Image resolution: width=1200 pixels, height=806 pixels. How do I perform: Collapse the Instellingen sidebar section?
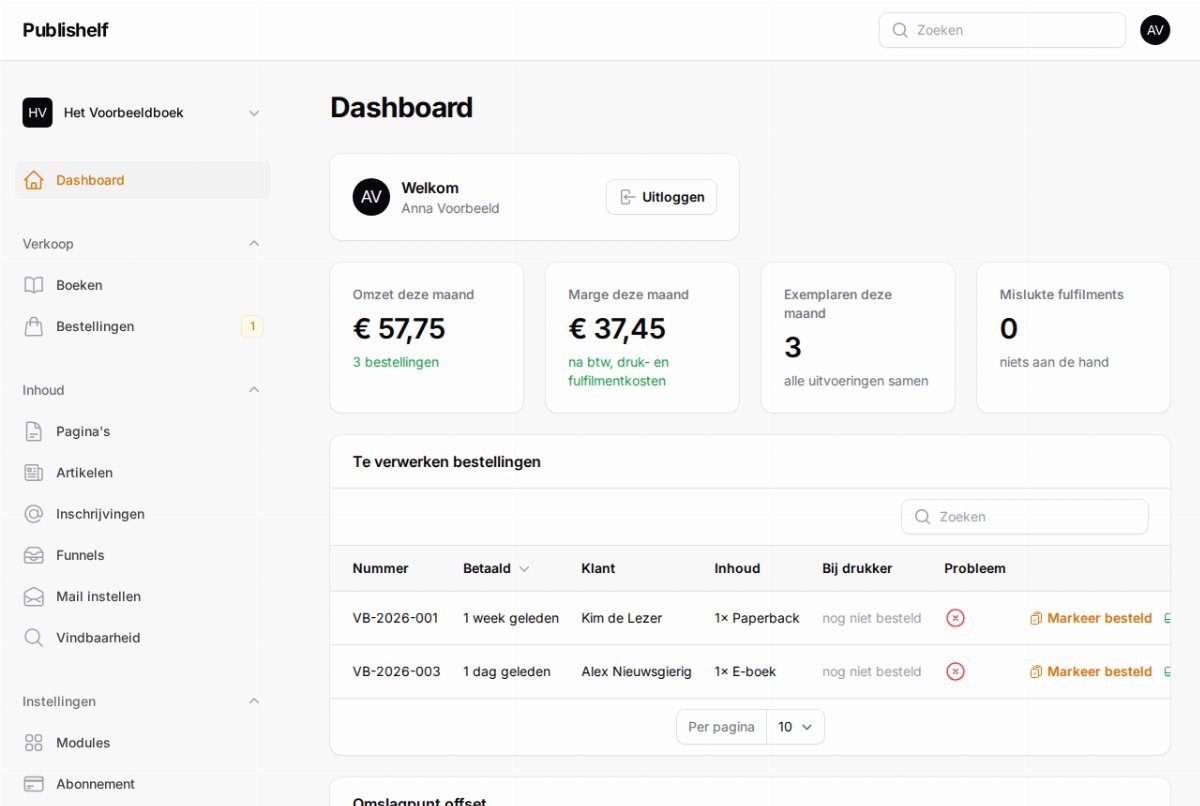coord(254,701)
